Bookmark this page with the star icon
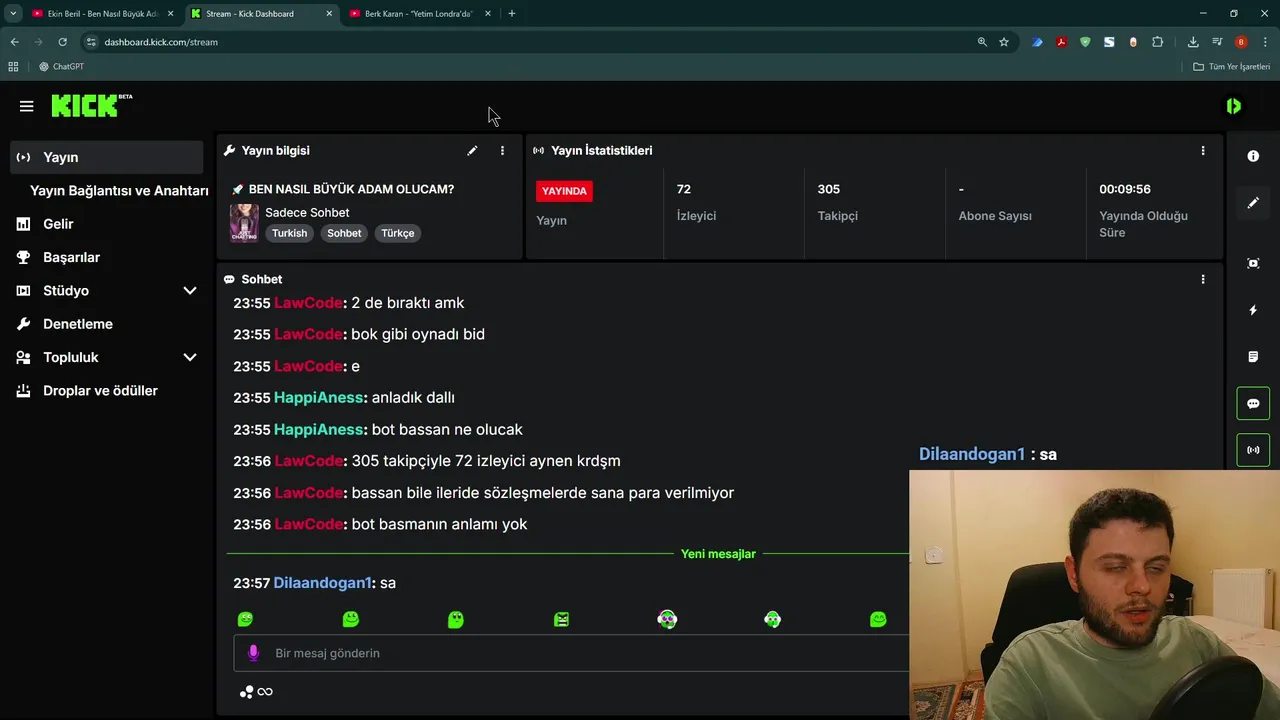 pyautogui.click(x=1004, y=42)
